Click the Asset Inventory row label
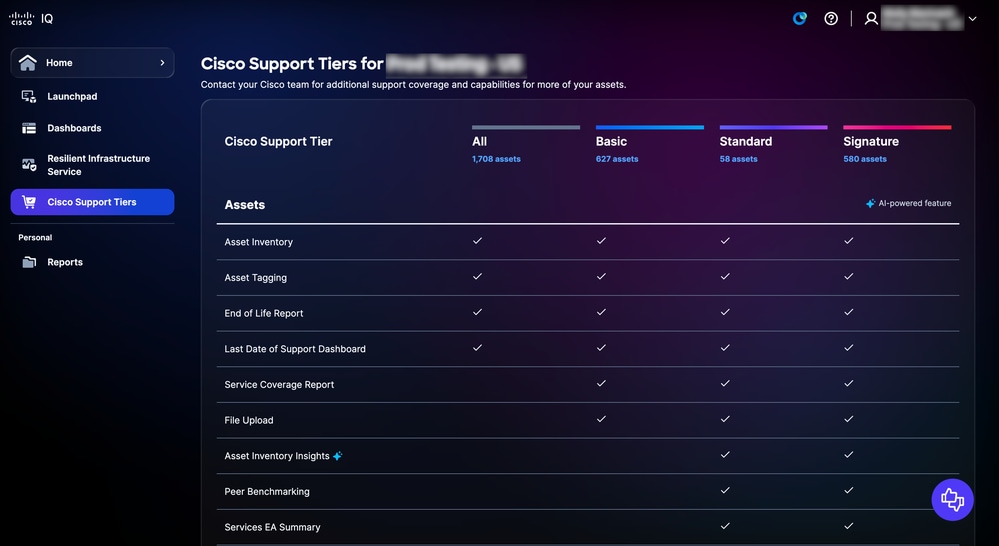Image resolution: width=999 pixels, height=546 pixels. (259, 242)
